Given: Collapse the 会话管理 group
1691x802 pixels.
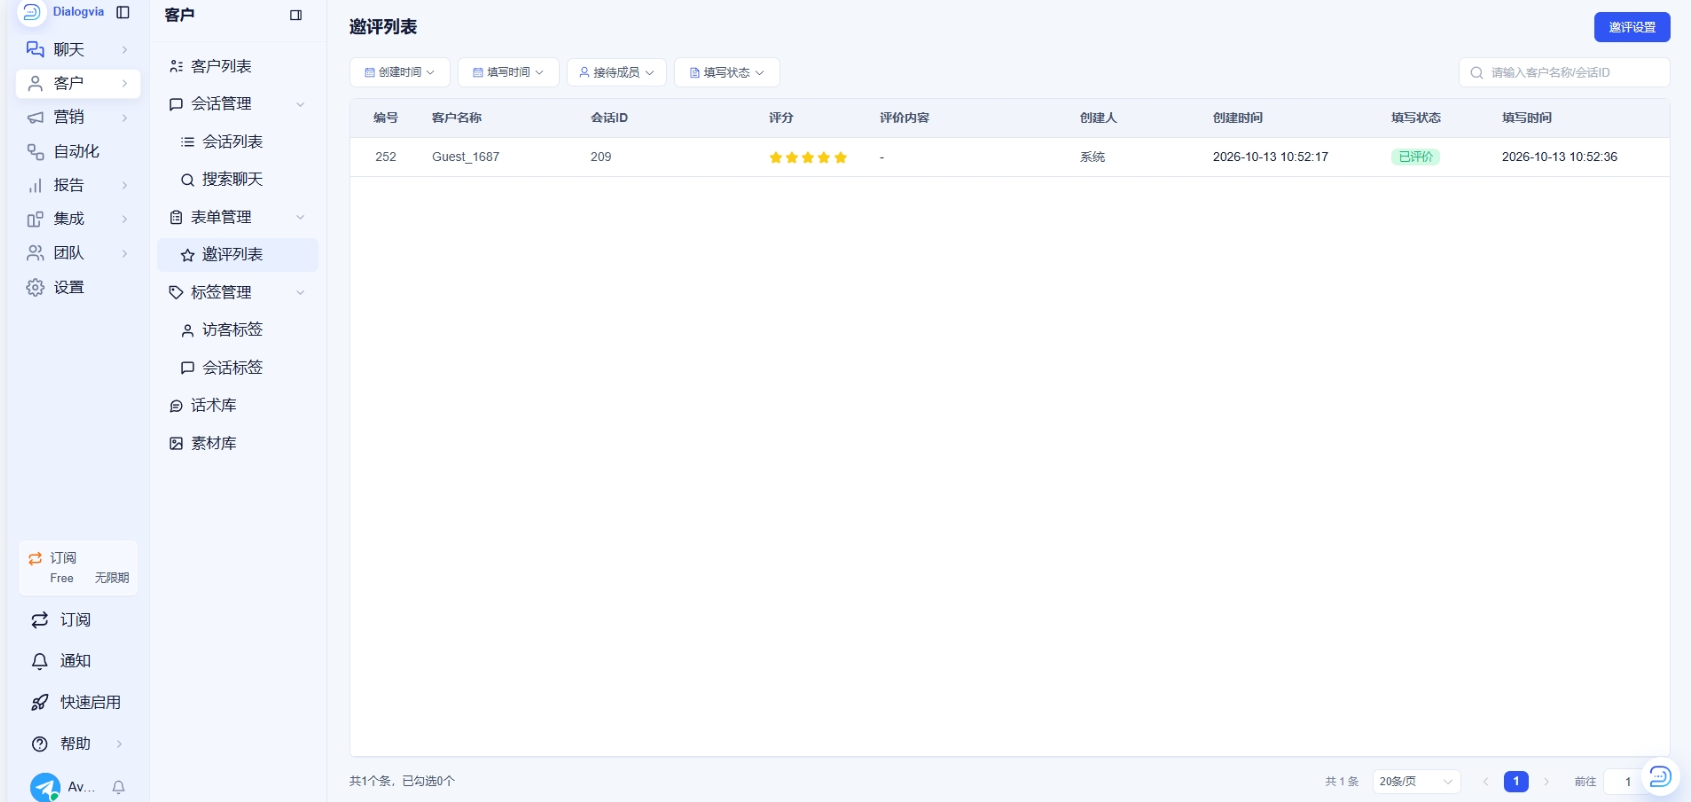Looking at the screenshot, I should coord(300,104).
